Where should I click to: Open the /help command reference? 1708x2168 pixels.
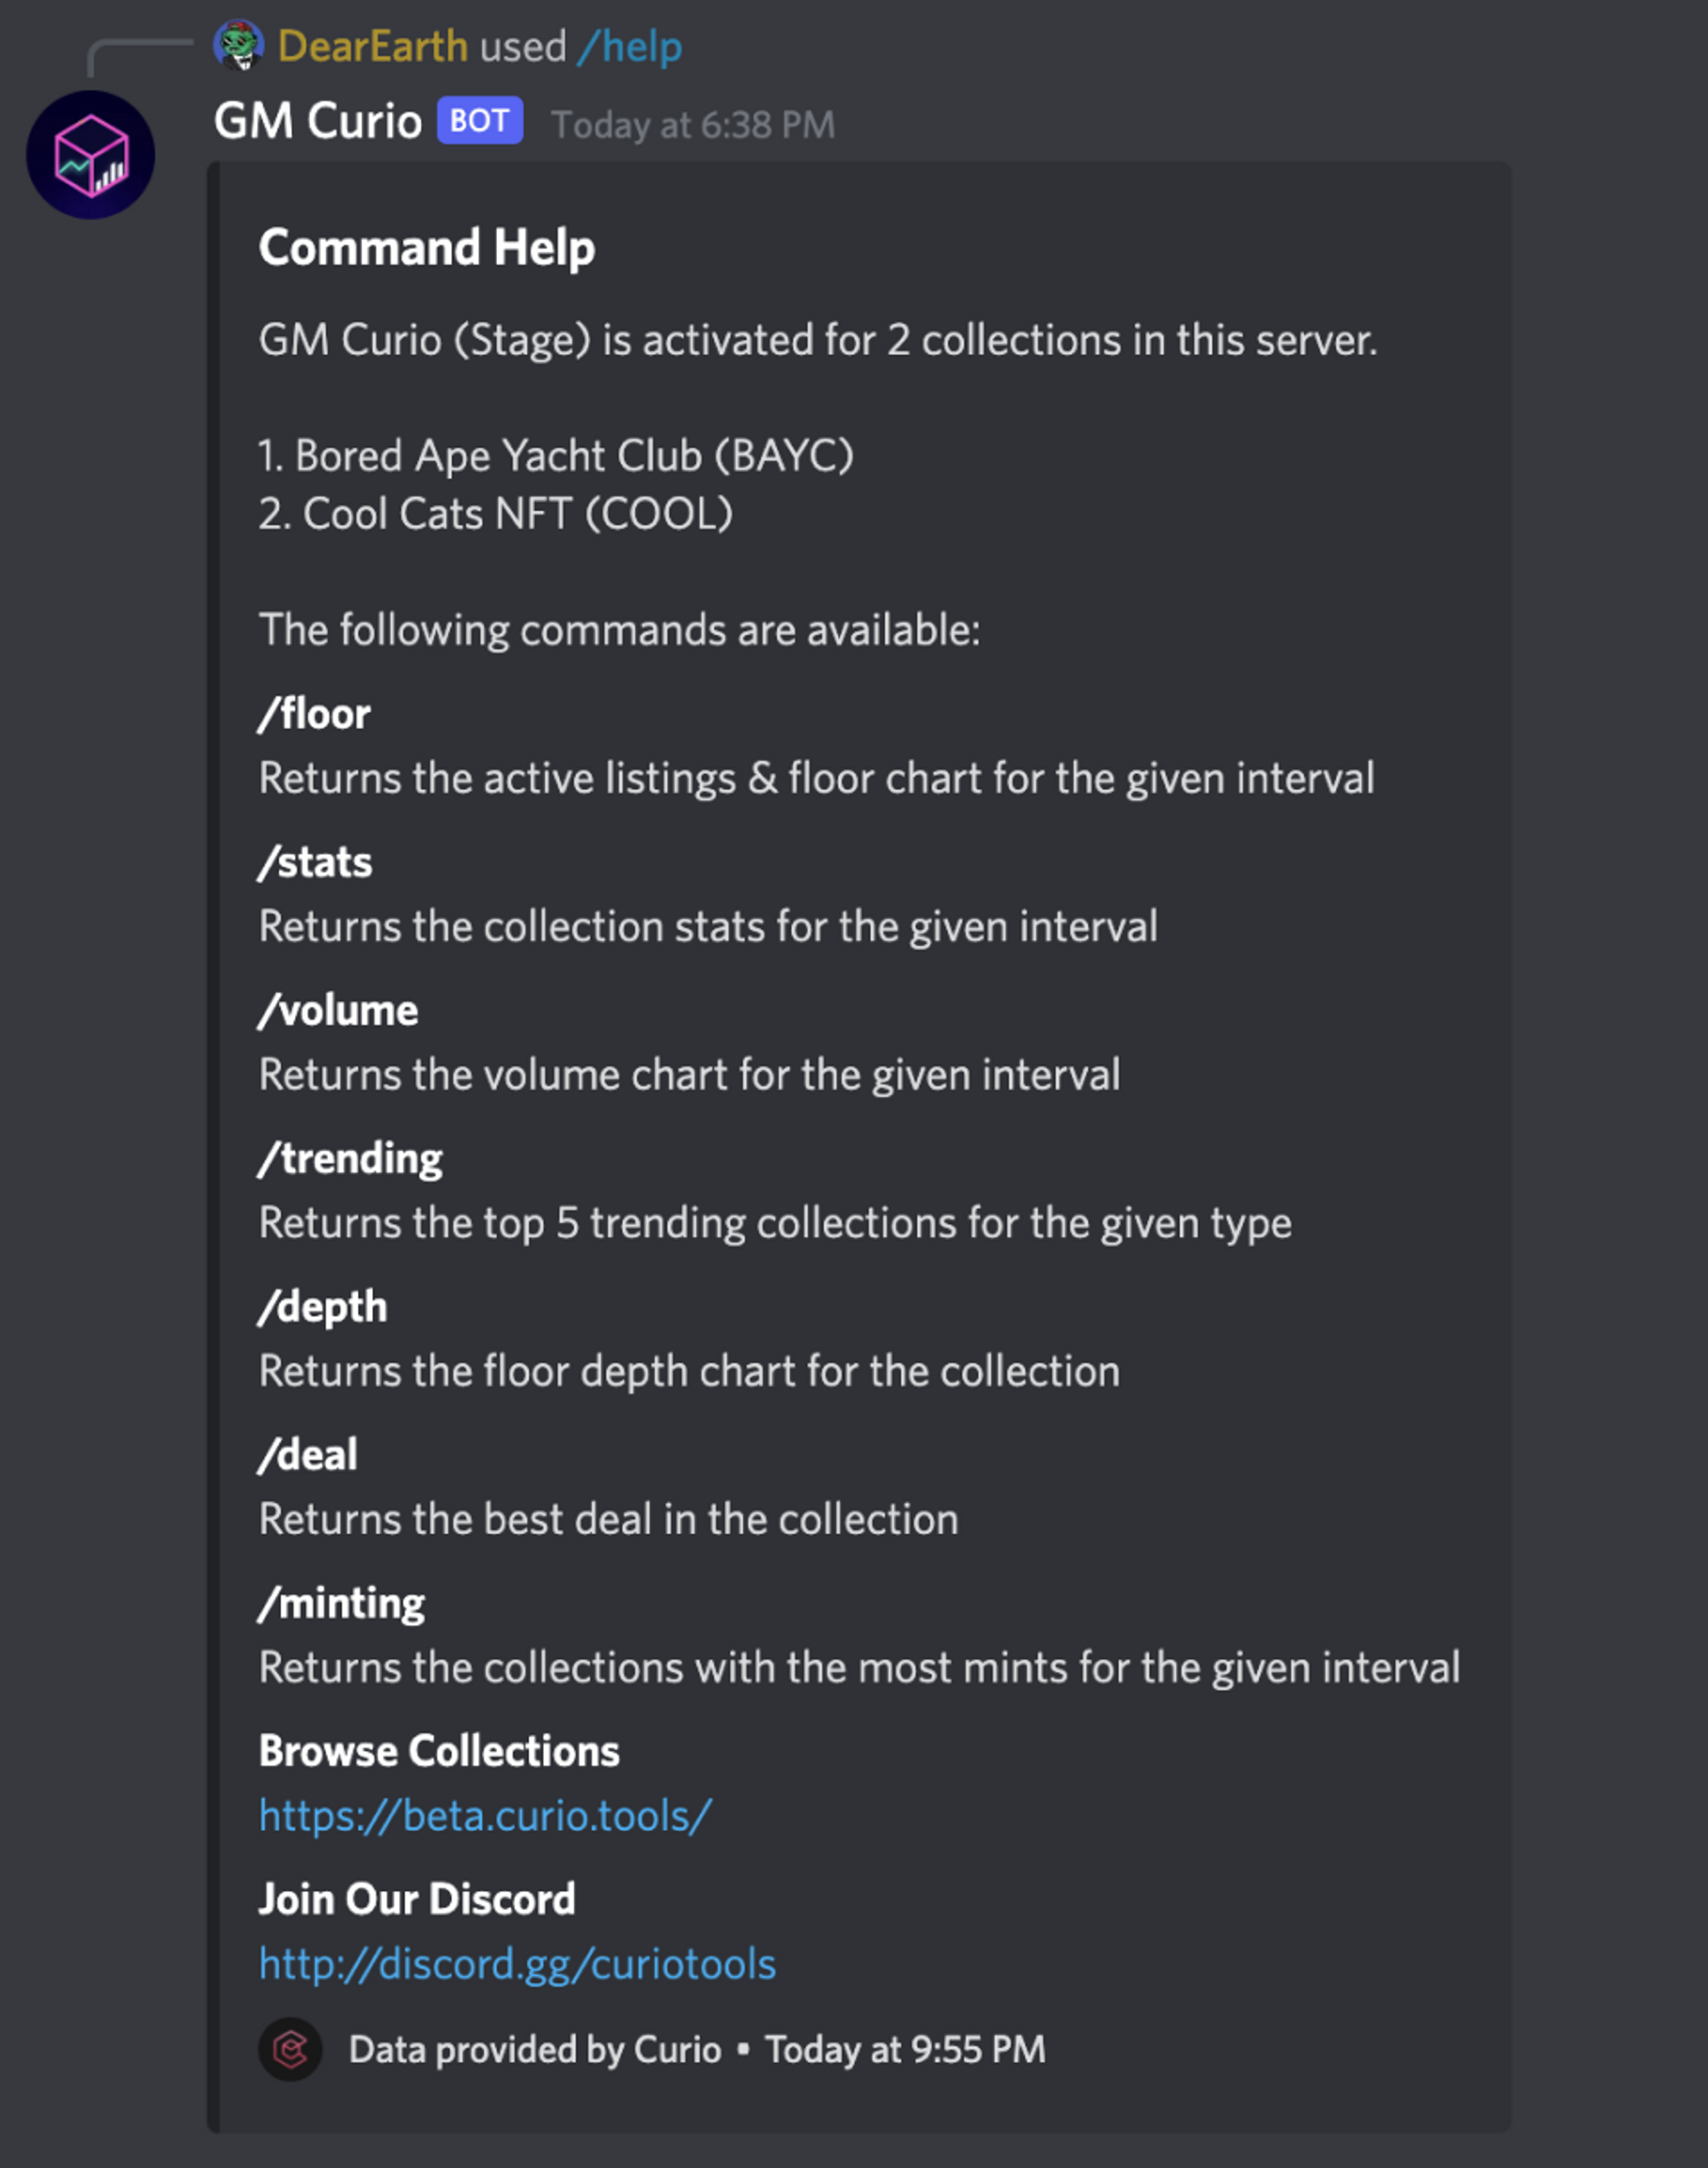point(631,46)
